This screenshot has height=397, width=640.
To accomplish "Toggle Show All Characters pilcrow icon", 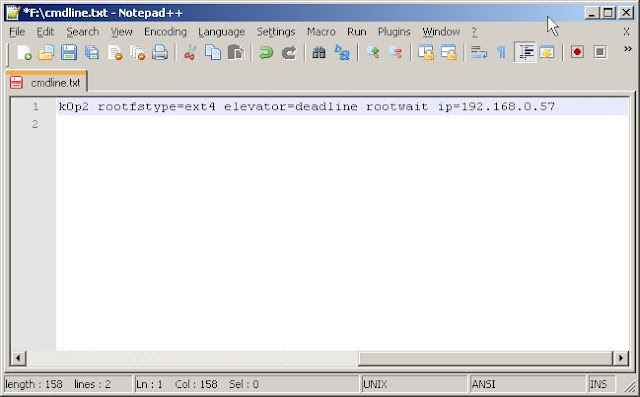I will click(x=501, y=53).
